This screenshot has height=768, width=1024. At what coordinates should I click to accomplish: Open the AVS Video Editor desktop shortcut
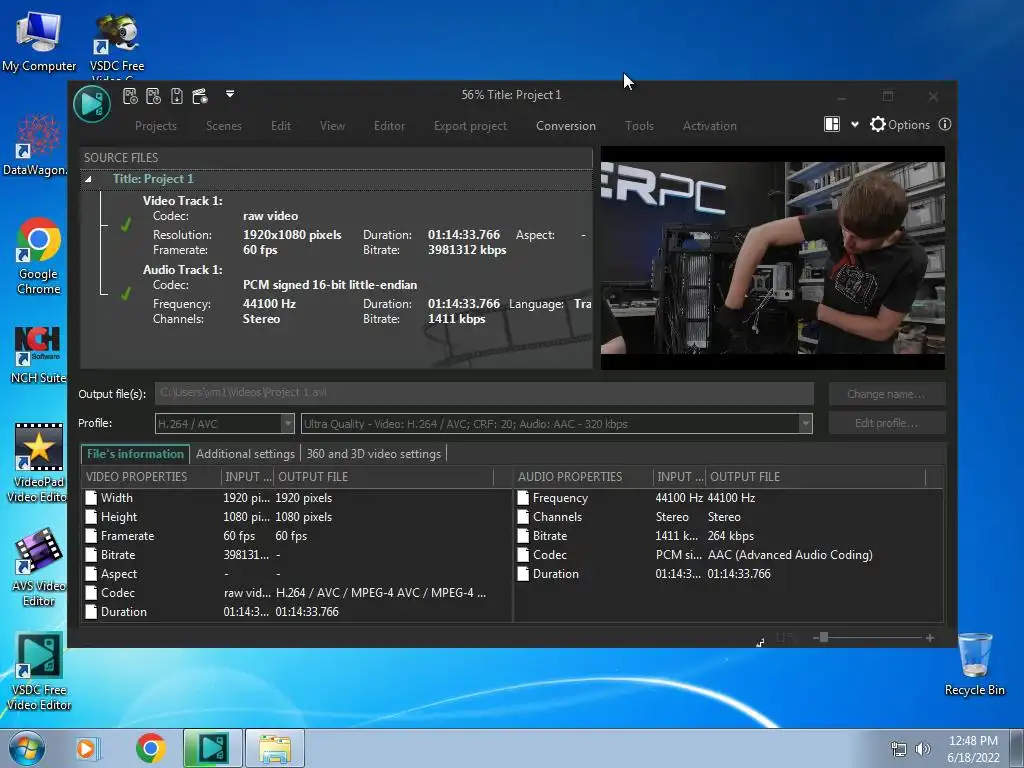(39, 567)
